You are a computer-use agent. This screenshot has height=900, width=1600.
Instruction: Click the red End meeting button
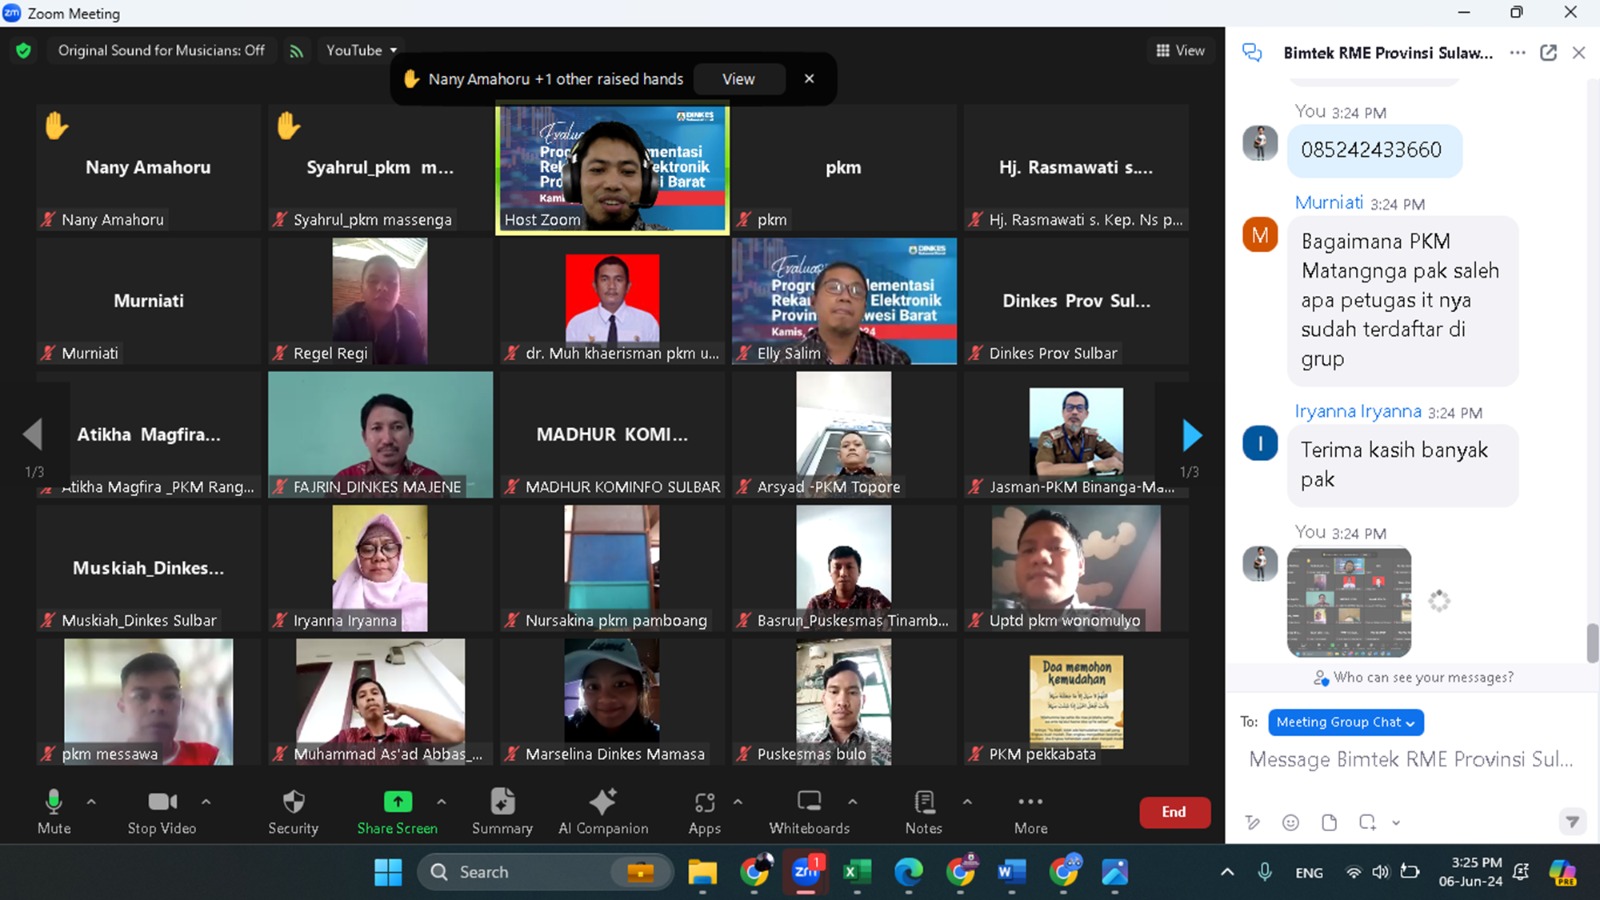1174,812
